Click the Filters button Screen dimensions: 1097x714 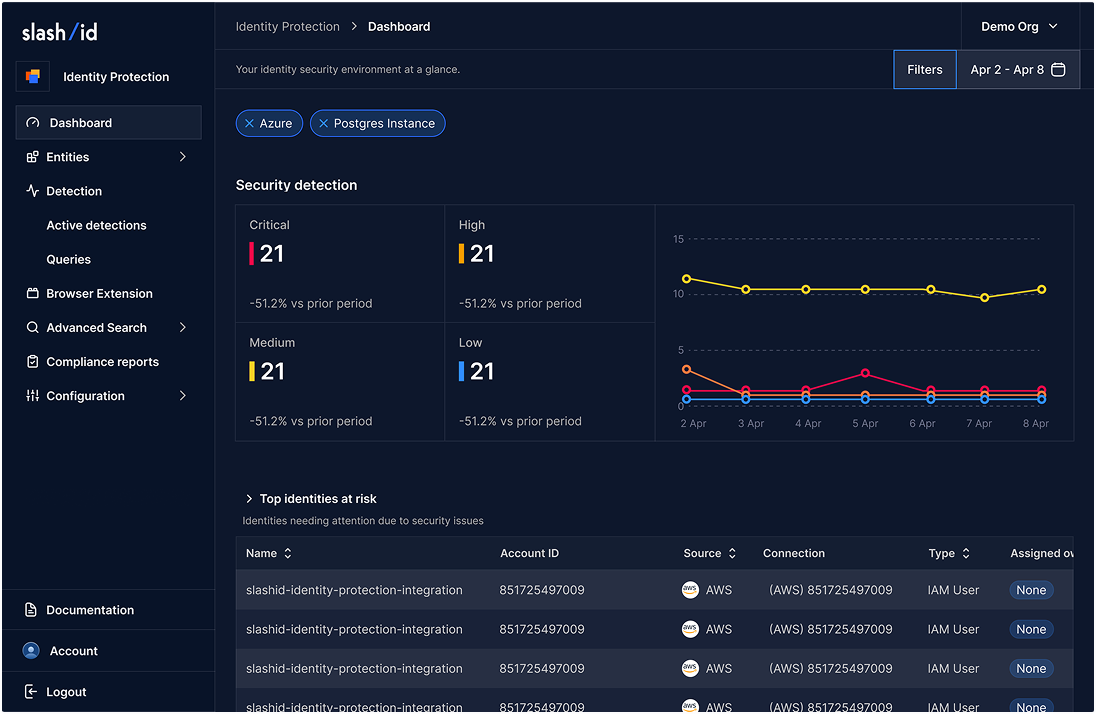[x=924, y=70]
